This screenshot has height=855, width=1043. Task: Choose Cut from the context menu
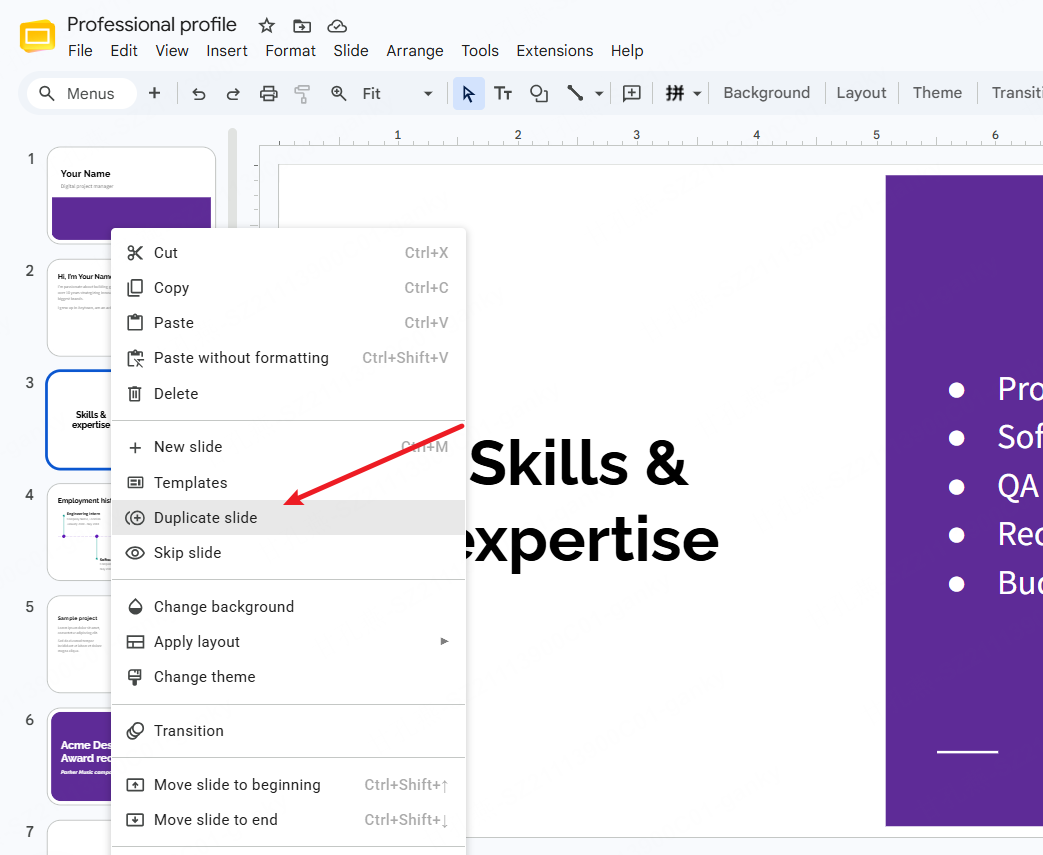click(289, 253)
